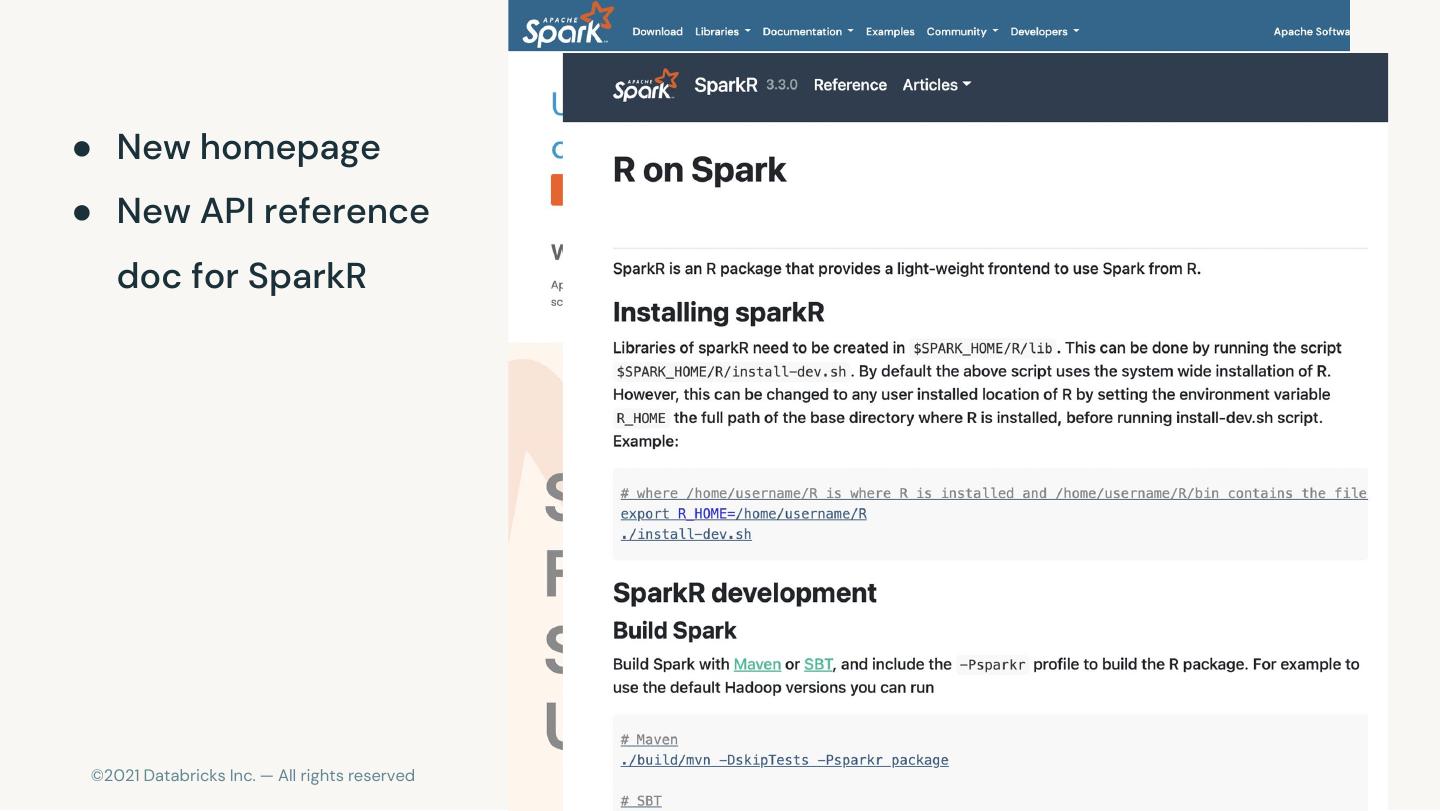This screenshot has width=1440, height=811.
Task: Click the ./install-dev.sh code line
Action: 686,534
